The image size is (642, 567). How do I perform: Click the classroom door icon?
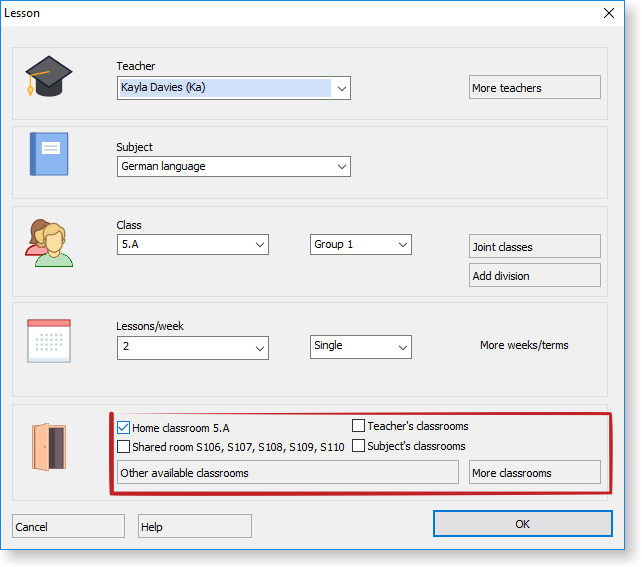pos(49,446)
